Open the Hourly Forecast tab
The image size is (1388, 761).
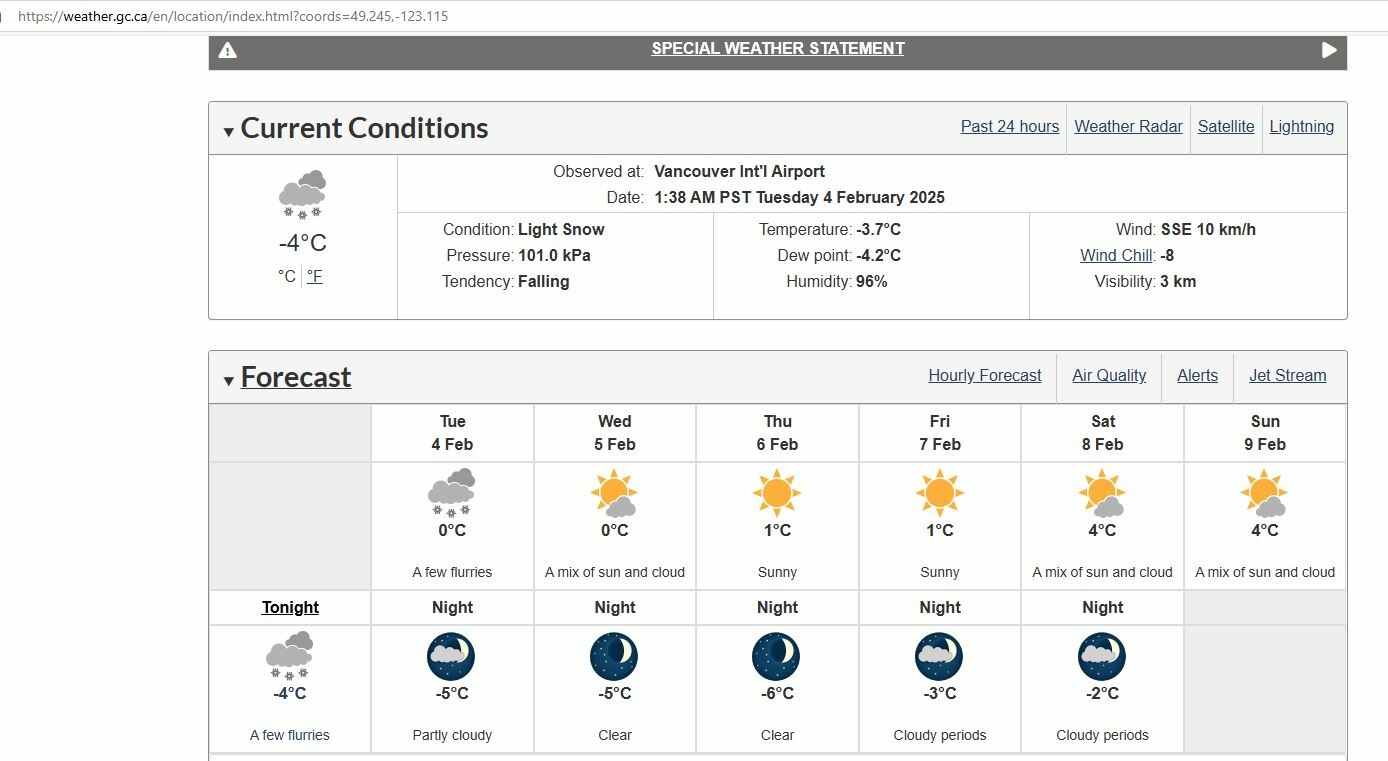click(985, 375)
